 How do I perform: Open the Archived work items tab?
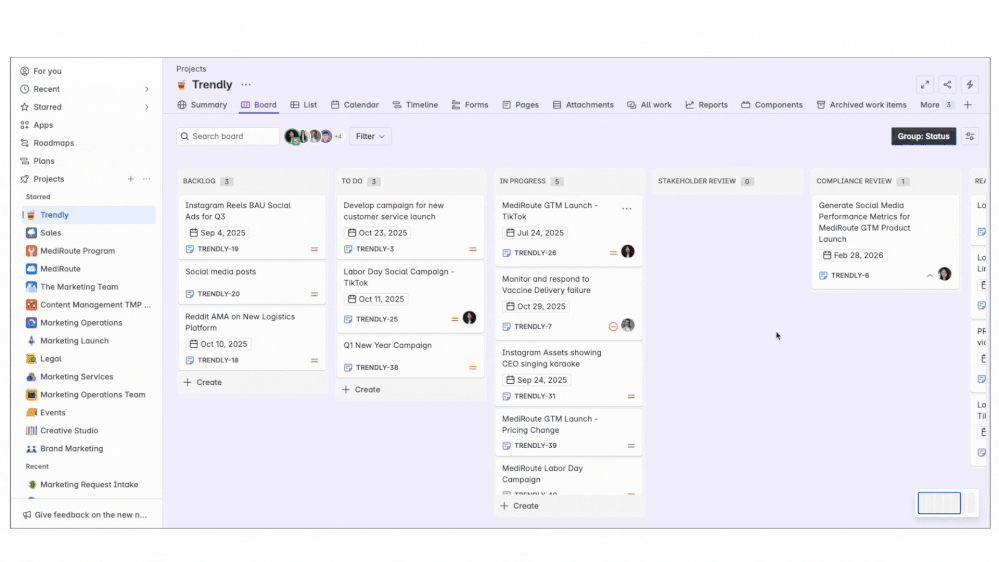point(861,105)
